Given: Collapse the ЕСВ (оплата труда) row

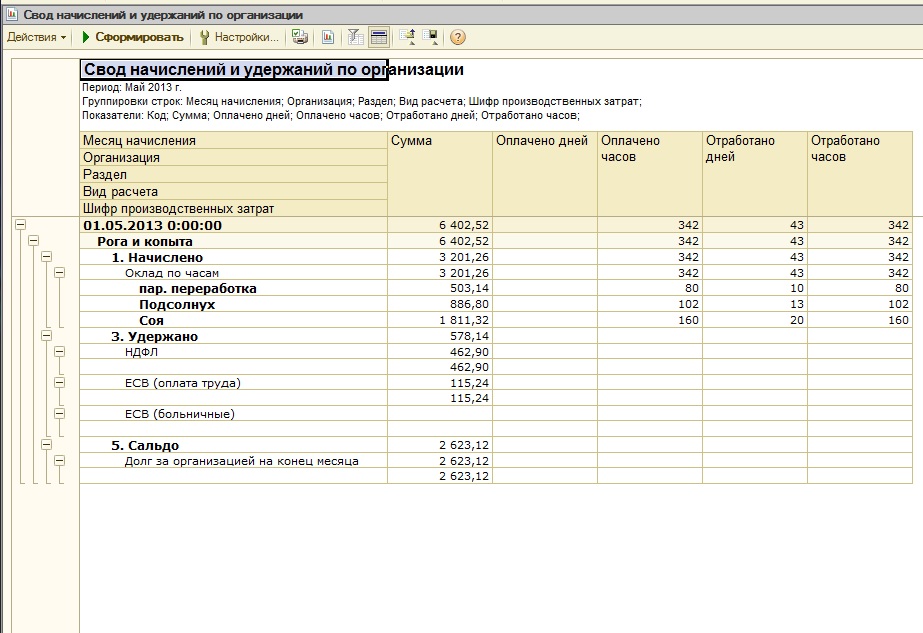Looking at the screenshot, I should (x=59, y=382).
